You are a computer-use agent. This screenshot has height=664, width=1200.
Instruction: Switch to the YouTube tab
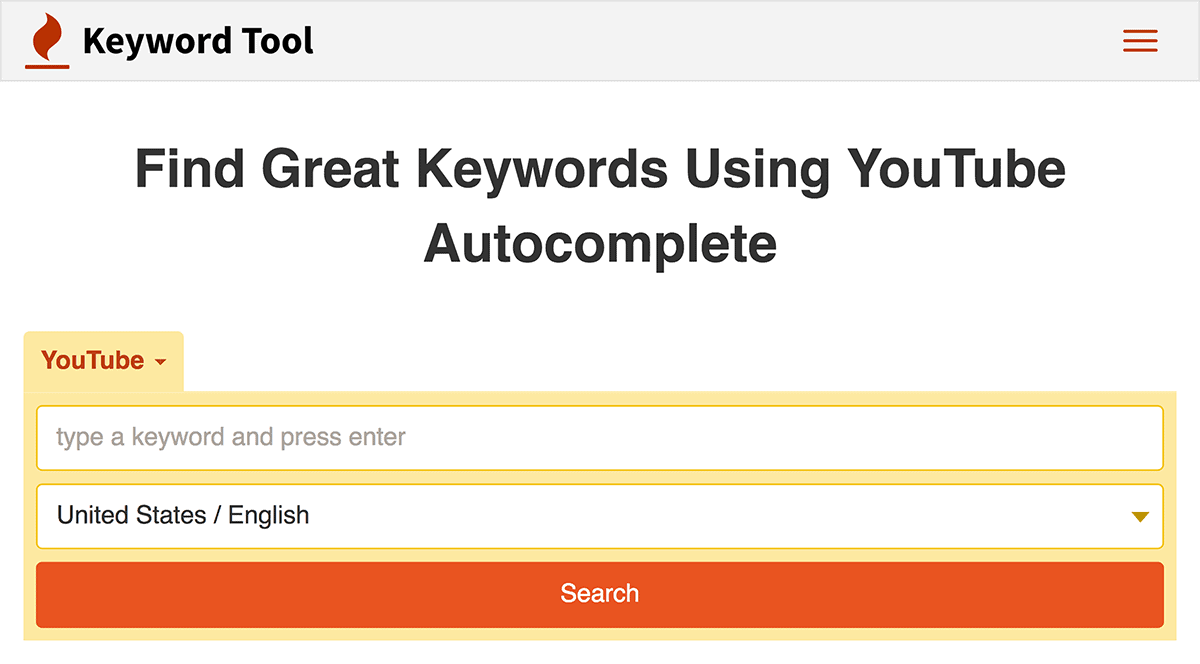coord(104,361)
